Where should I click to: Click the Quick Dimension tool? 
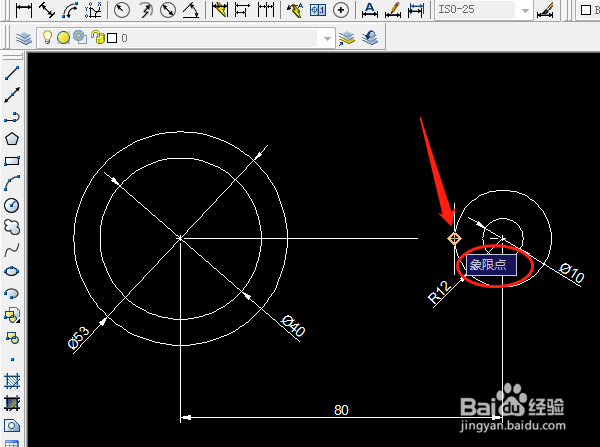coord(219,10)
